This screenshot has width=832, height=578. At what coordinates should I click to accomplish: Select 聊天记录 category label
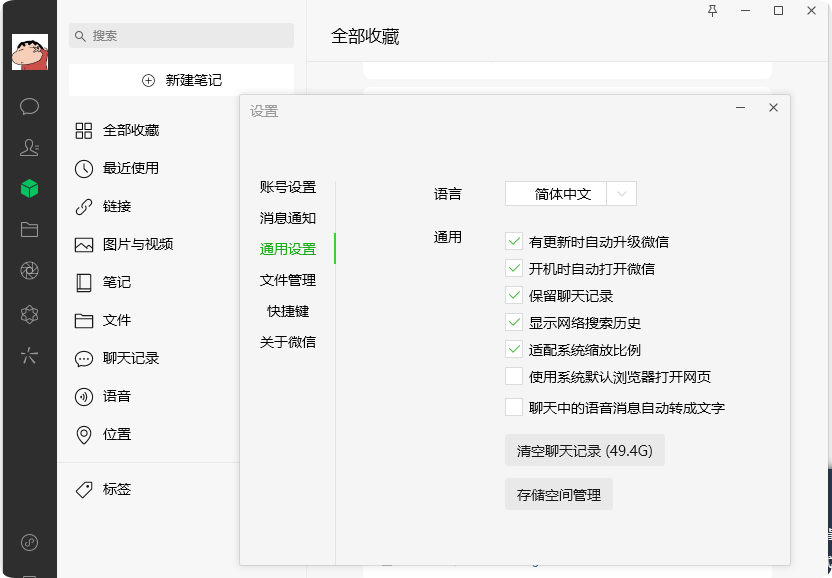[x=131, y=359]
